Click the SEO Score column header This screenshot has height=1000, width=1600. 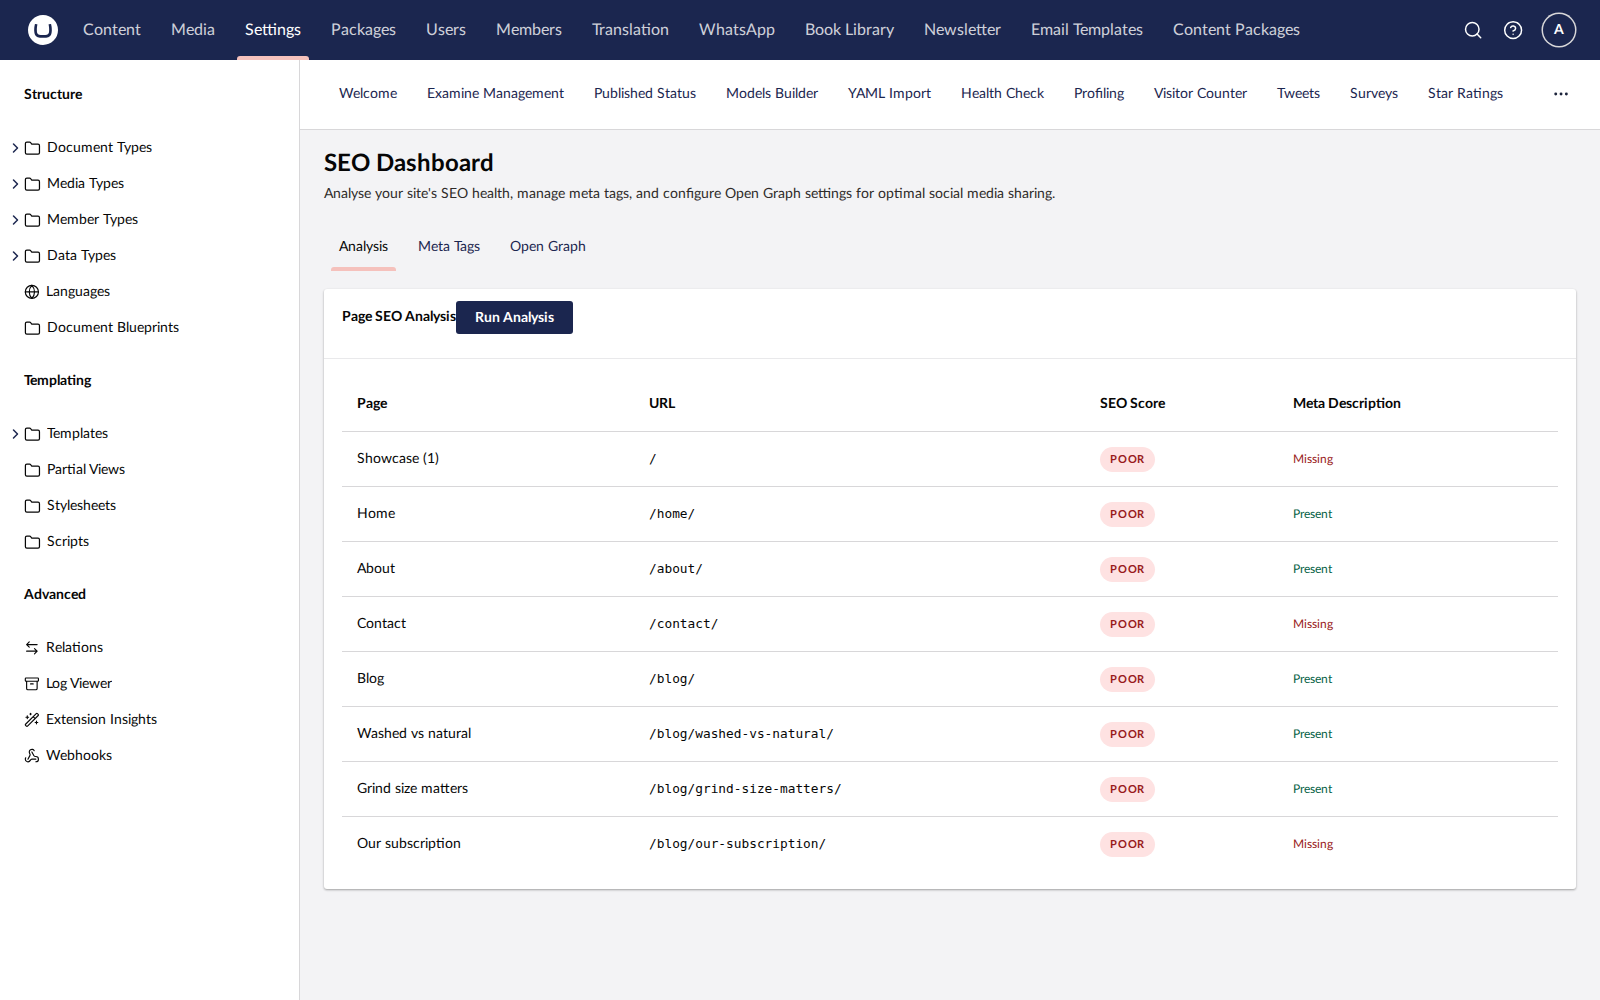coord(1132,403)
